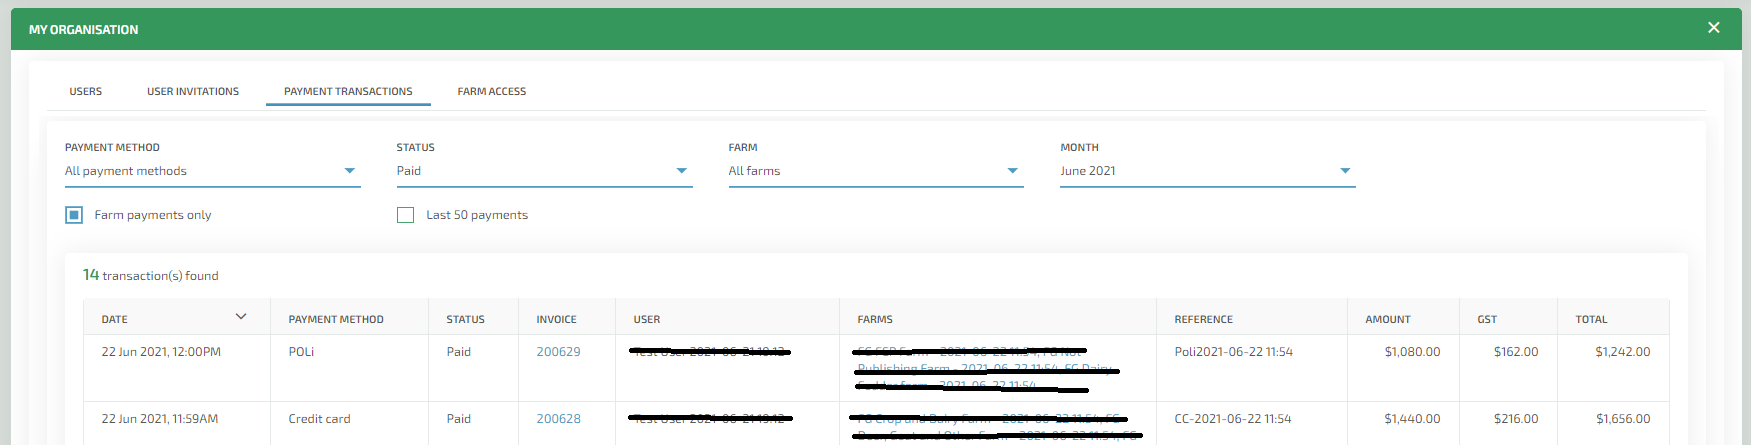
Task: Click reference CC-2021-06-22 11:54
Action: coord(1232,419)
